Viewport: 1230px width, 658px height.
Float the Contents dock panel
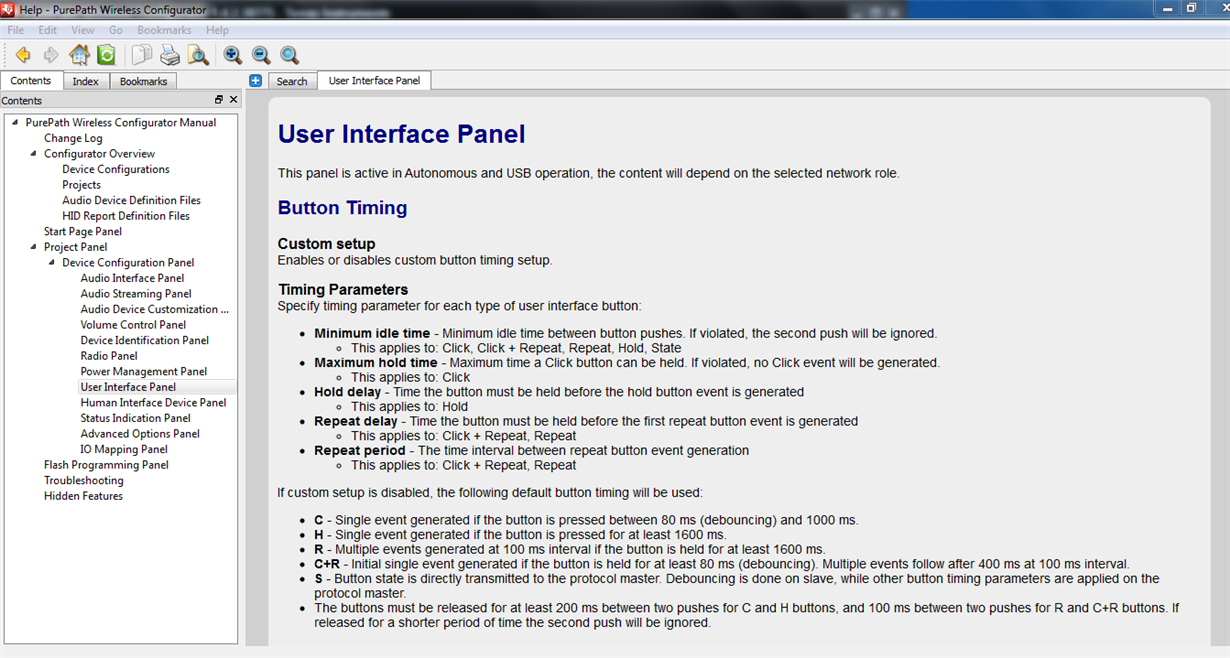(x=219, y=100)
